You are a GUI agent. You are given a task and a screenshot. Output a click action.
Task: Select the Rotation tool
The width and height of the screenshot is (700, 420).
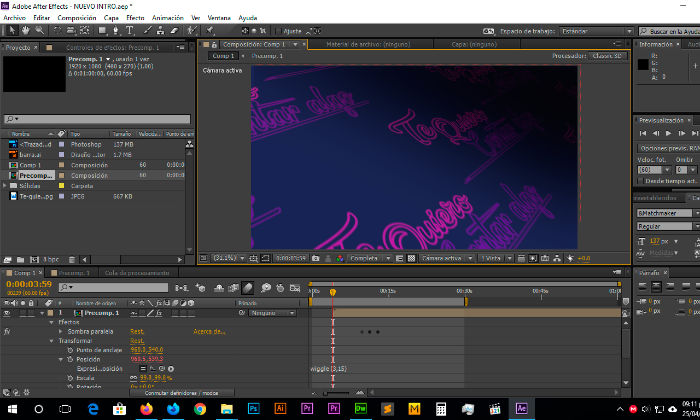(57, 30)
